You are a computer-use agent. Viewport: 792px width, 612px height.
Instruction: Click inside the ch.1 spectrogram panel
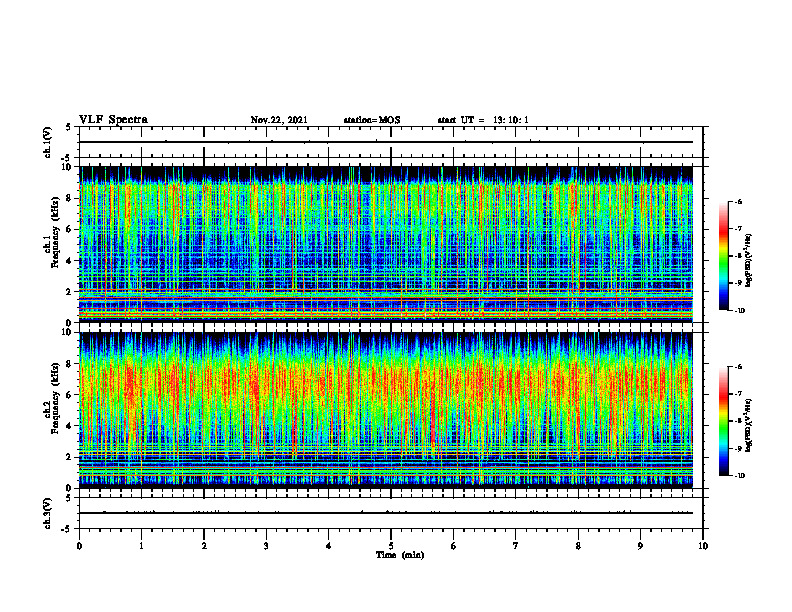coord(386,244)
